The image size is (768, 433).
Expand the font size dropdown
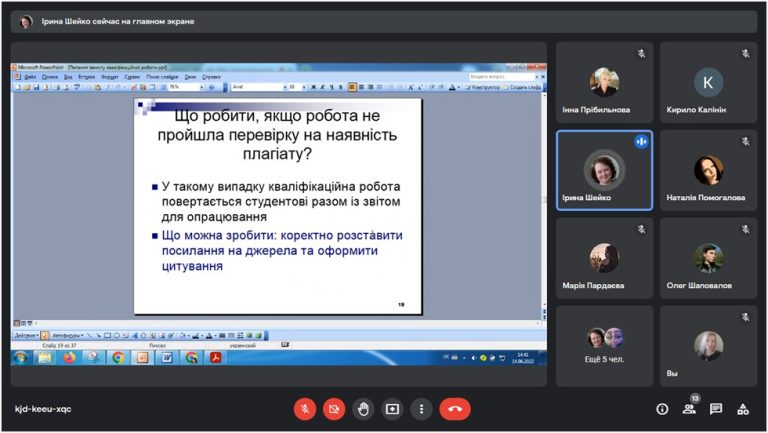point(304,87)
